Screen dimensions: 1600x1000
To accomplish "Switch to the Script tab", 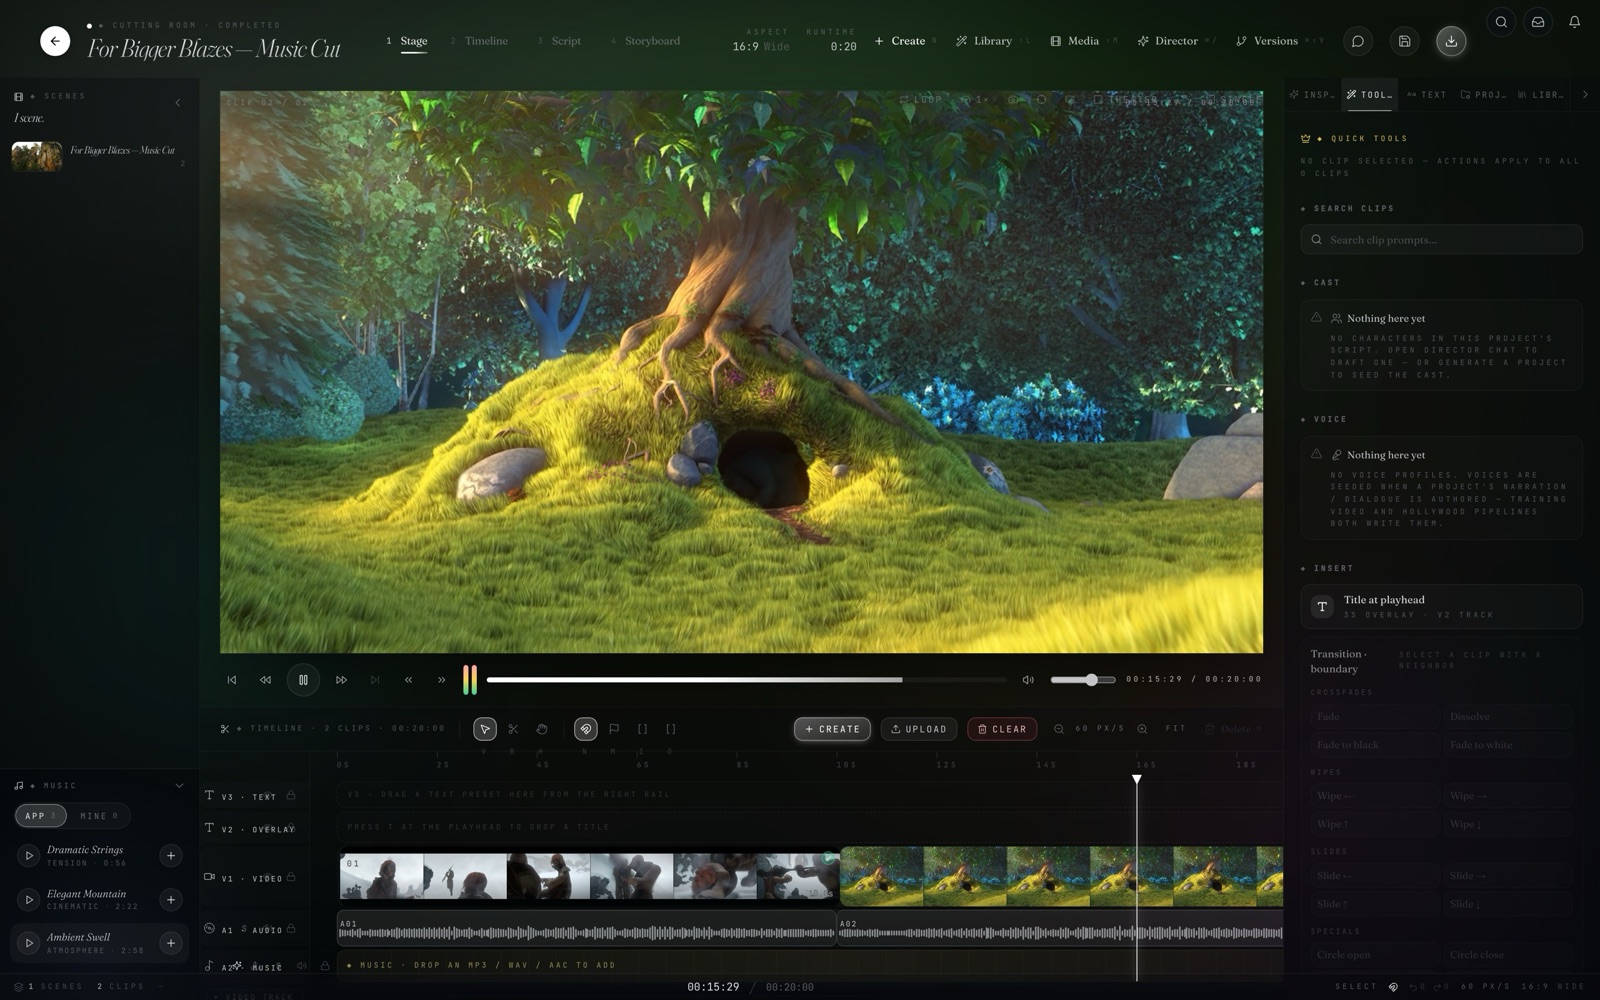I will pos(559,41).
